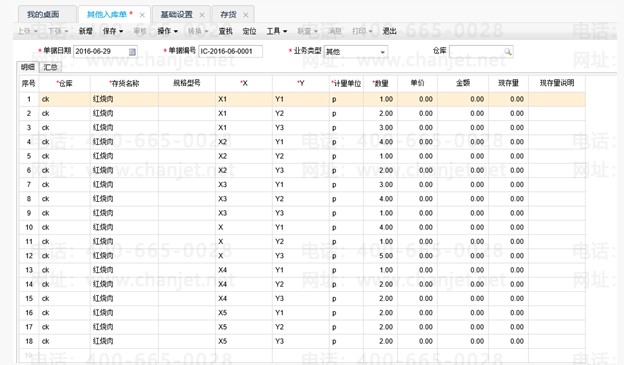624x365 pixels.
Task: Focus the 单据编号 input field
Action: pyautogui.click(x=230, y=51)
